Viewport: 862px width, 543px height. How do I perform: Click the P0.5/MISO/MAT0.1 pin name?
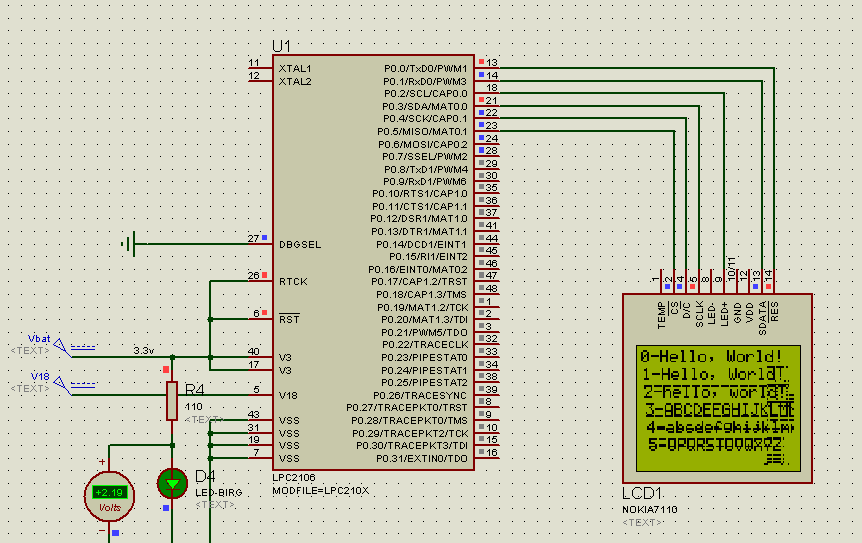(422, 132)
